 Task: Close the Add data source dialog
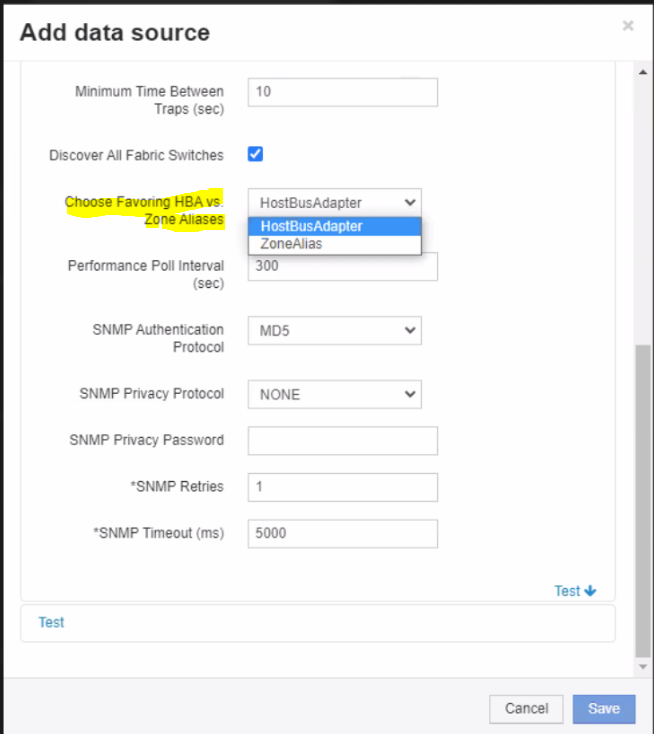(627, 26)
